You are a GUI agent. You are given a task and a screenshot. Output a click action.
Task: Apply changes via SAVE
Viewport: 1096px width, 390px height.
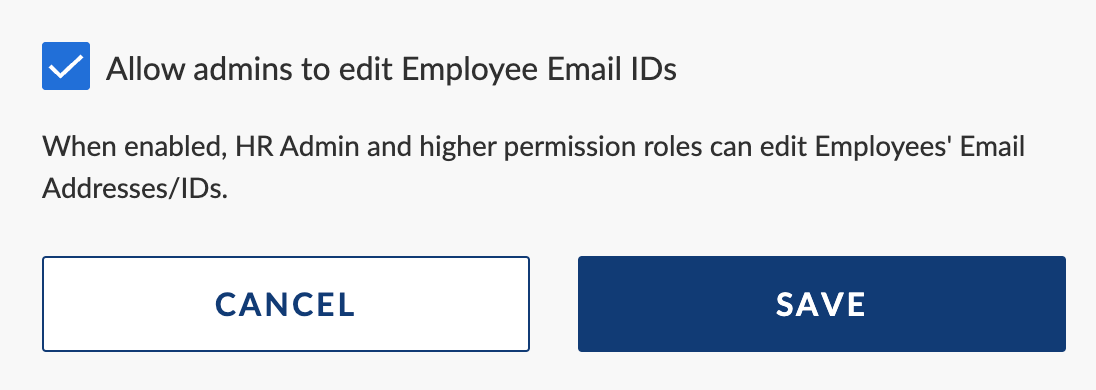pos(821,304)
